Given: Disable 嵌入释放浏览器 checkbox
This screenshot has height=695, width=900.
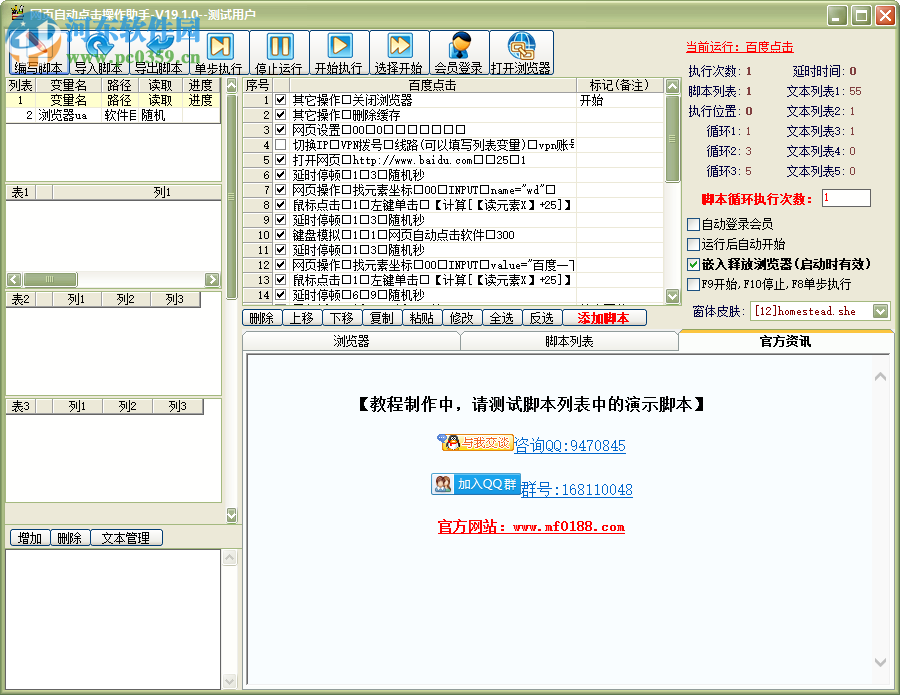Looking at the screenshot, I should [693, 264].
